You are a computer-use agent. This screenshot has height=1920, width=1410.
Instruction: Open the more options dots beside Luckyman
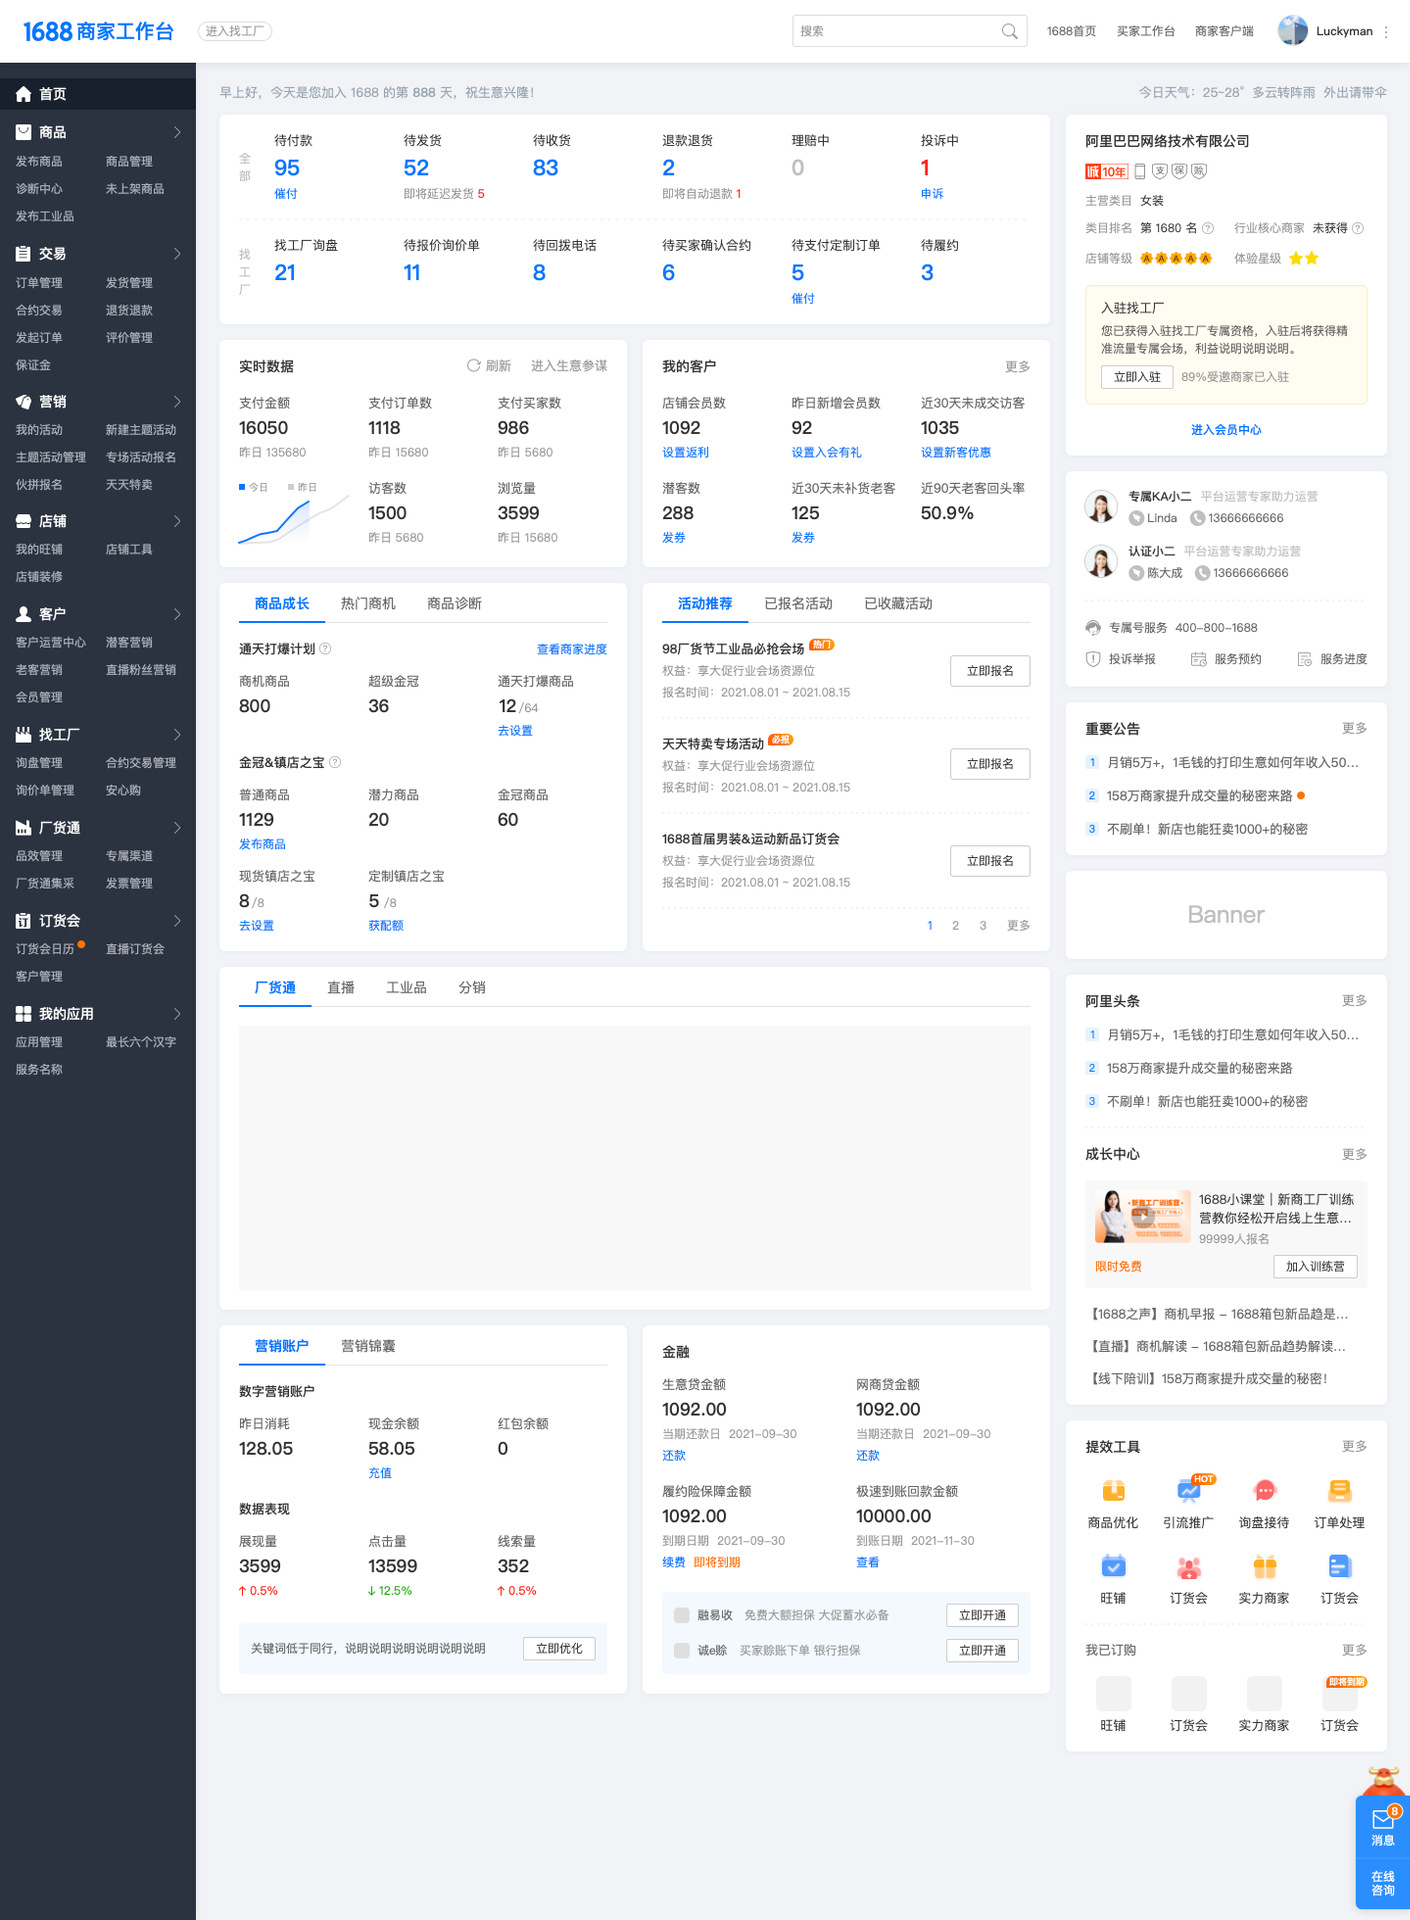[1386, 32]
